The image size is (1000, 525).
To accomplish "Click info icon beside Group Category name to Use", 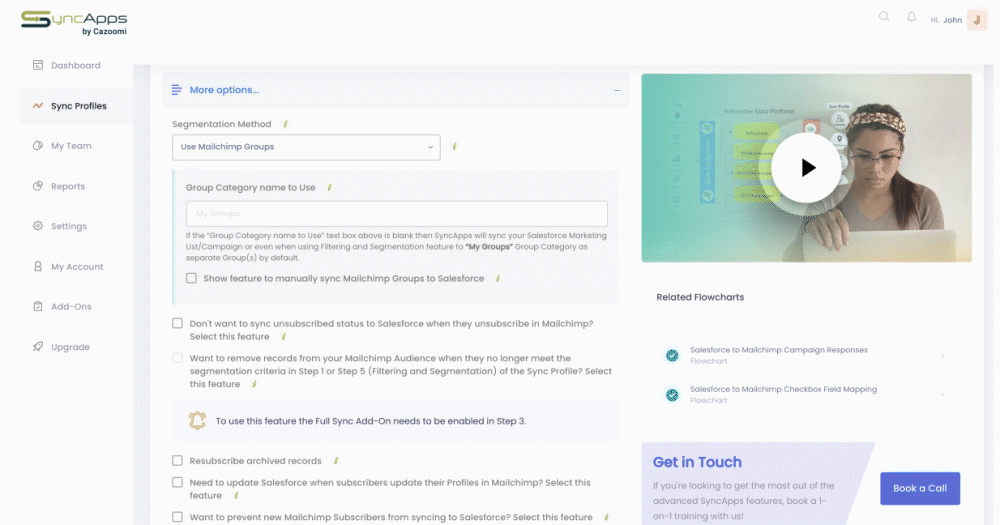I will (x=329, y=188).
